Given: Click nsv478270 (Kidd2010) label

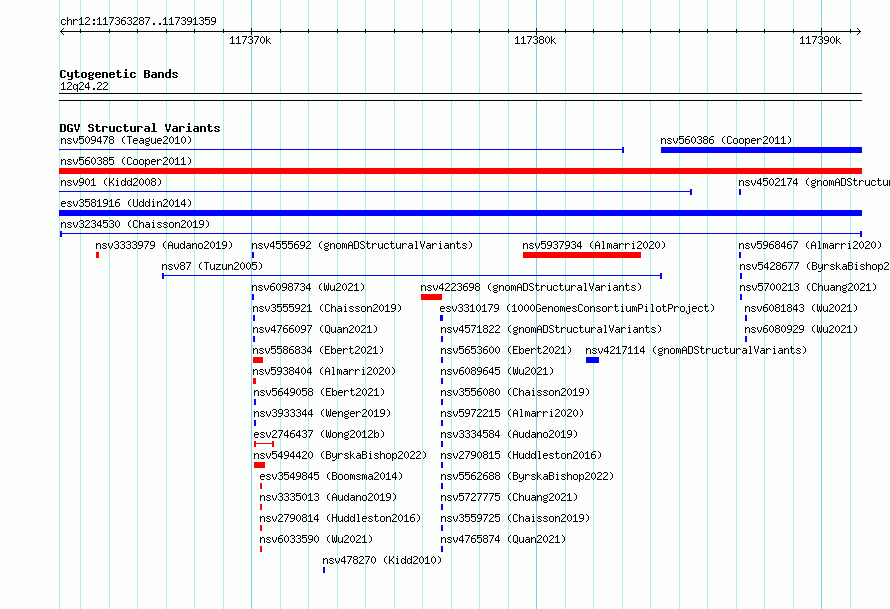Looking at the screenshot, I should (382, 560).
